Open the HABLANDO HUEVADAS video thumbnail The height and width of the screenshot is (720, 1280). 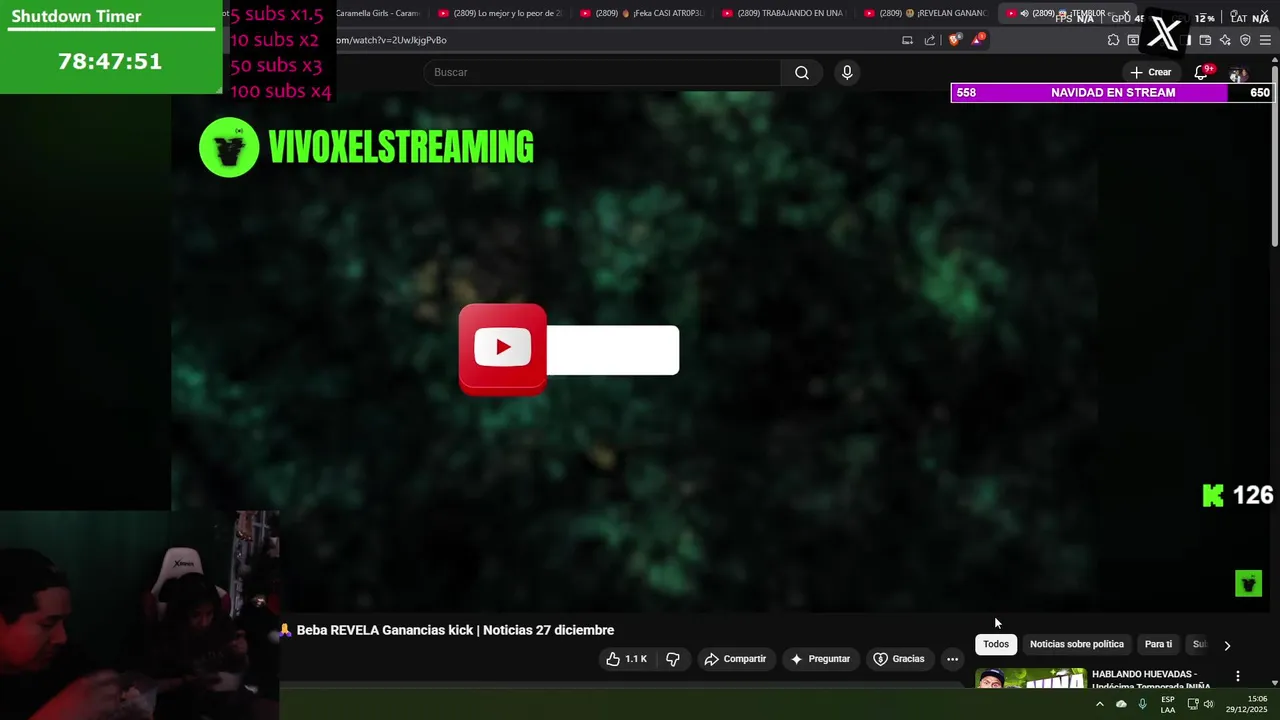coord(1031,678)
